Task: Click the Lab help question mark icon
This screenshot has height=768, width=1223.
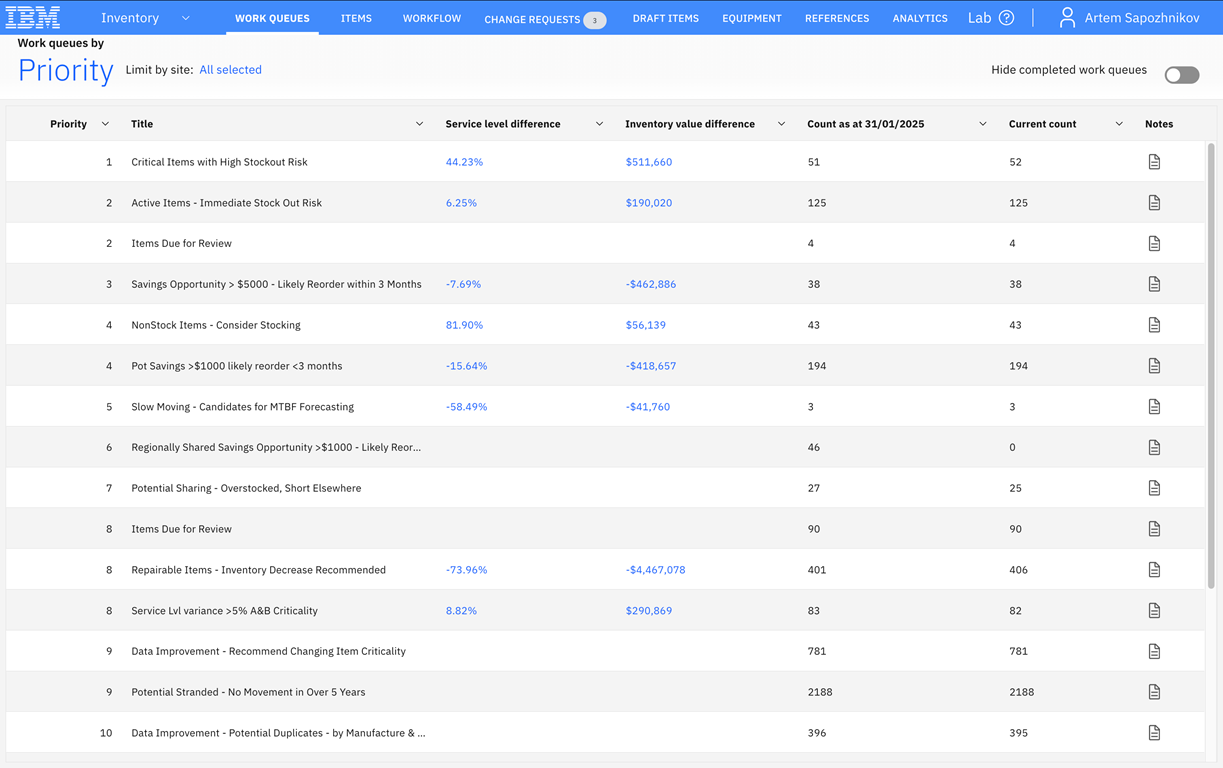Action: tap(1007, 18)
